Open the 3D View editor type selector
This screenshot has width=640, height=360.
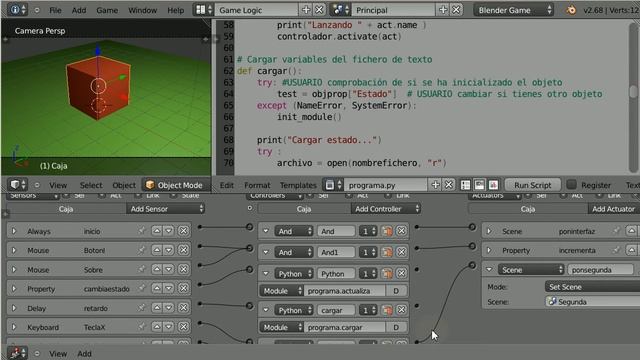pyautogui.click(x=18, y=185)
